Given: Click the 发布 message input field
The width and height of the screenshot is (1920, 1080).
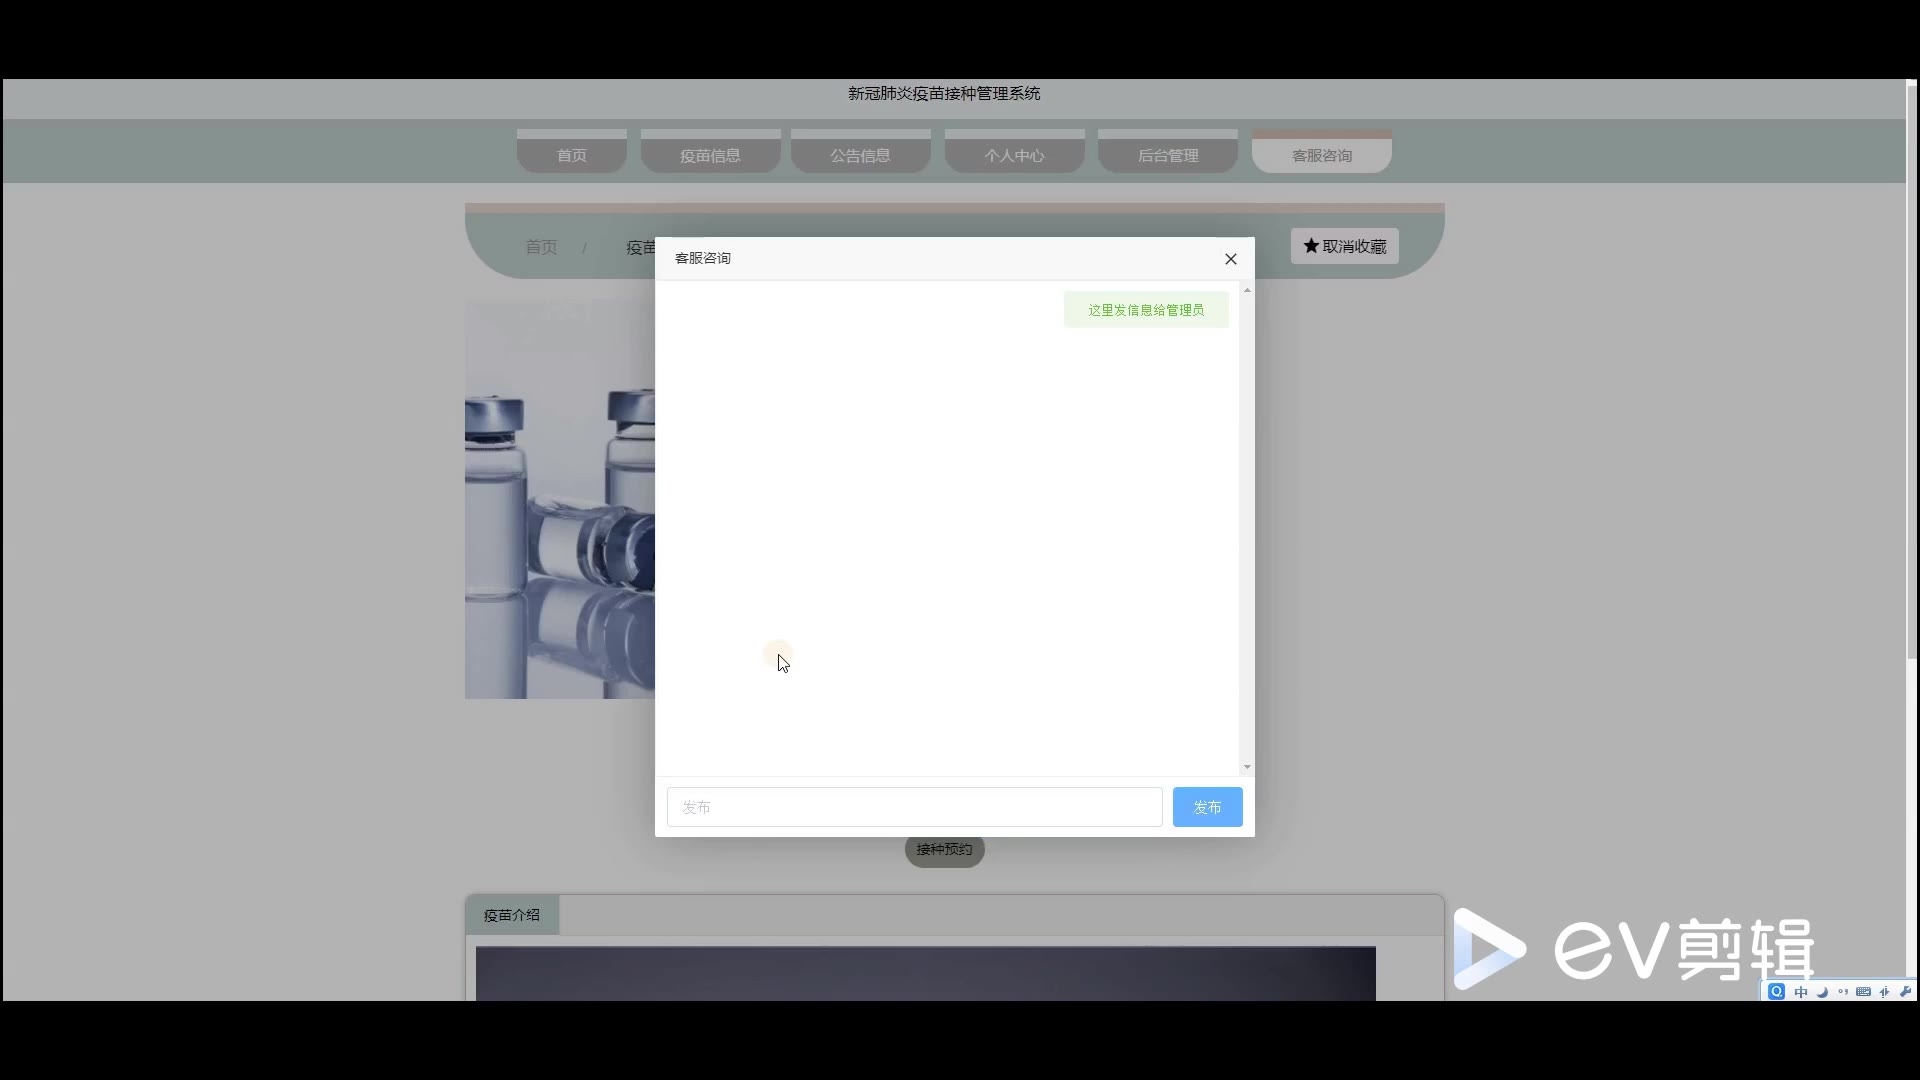Looking at the screenshot, I should 914,807.
